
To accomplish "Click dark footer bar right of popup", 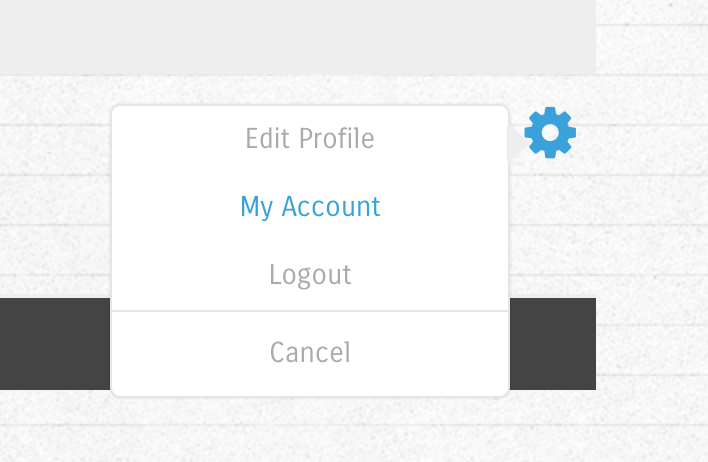I will coord(553,343).
